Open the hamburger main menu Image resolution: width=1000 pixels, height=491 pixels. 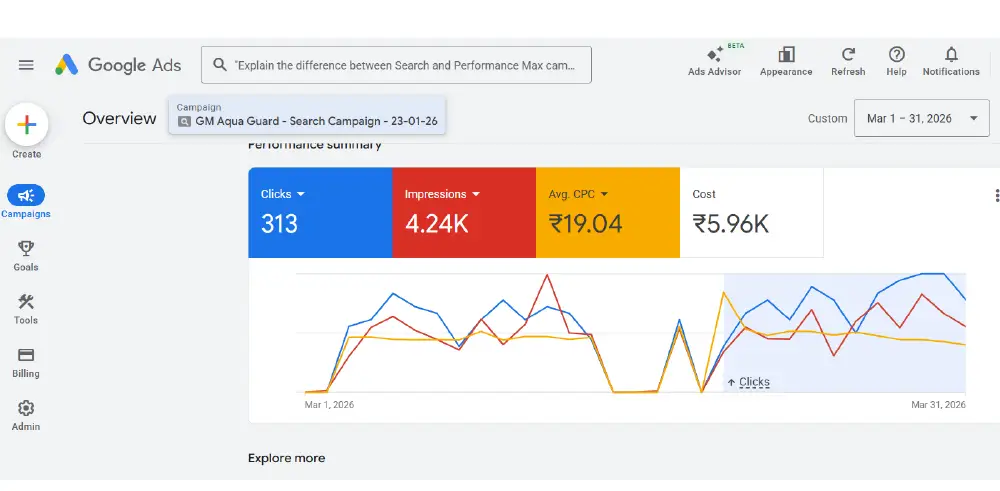[x=26, y=65]
